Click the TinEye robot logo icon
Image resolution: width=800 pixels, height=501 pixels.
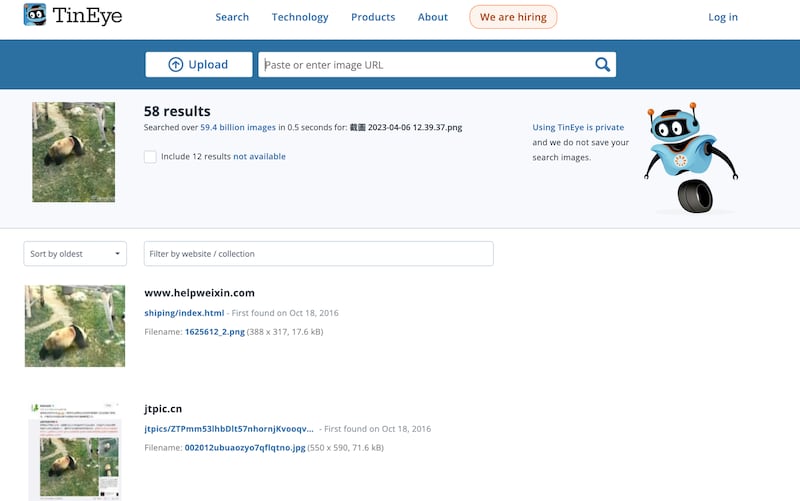click(35, 15)
